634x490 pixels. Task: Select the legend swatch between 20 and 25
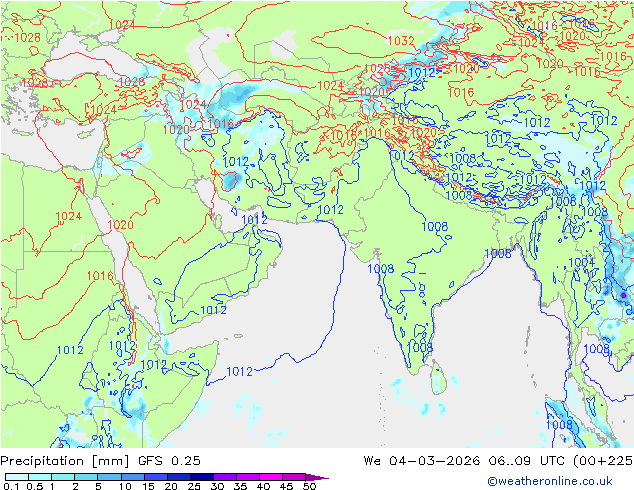click(178, 477)
